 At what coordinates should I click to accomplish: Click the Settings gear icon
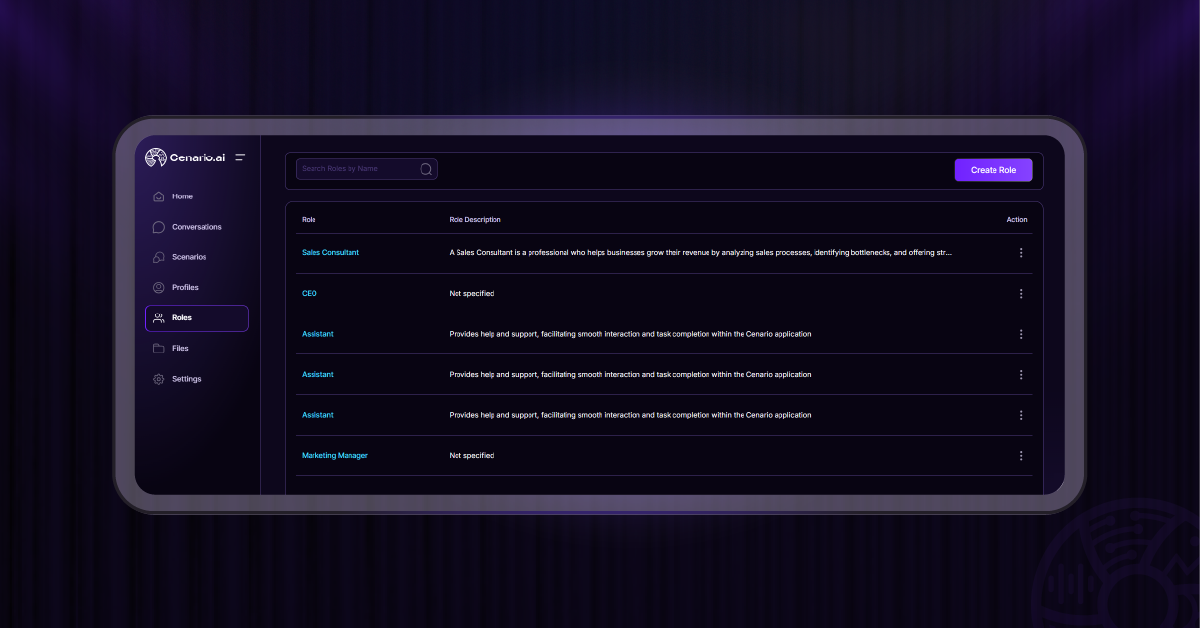pos(158,379)
